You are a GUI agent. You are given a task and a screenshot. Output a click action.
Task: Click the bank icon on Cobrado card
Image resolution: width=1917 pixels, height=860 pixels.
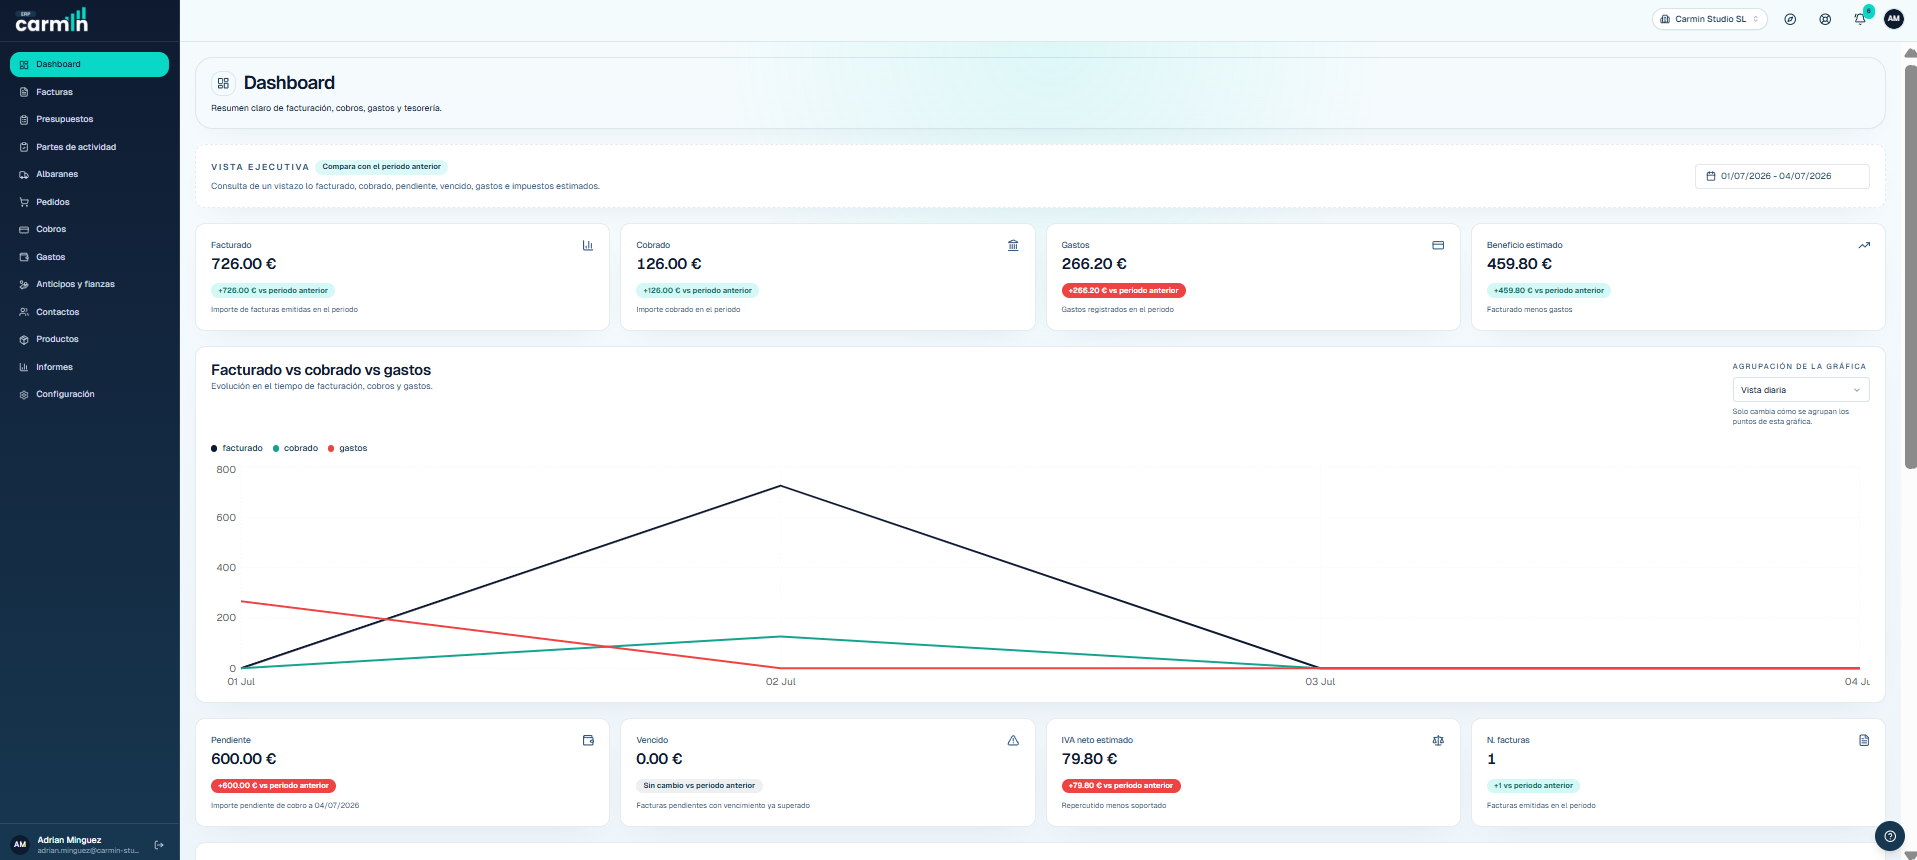click(x=1013, y=245)
